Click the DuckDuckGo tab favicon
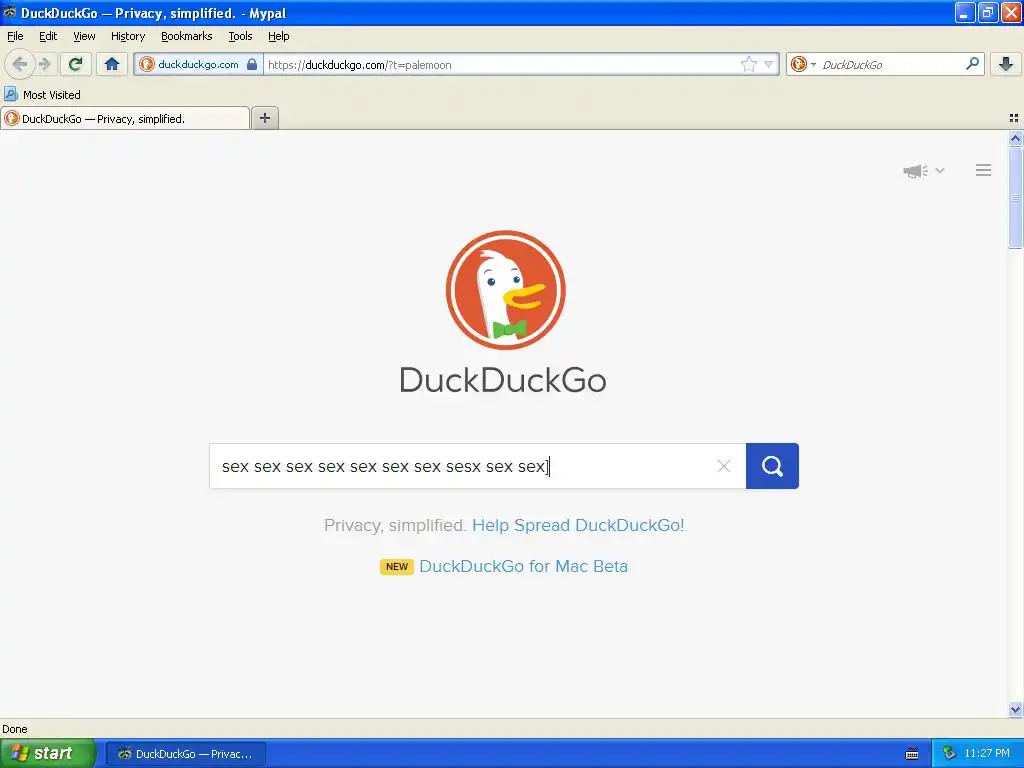Image resolution: width=1024 pixels, height=768 pixels. pyautogui.click(x=11, y=118)
